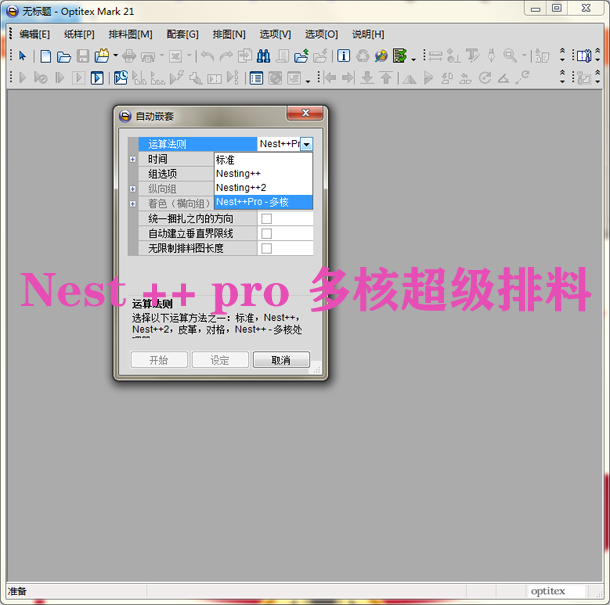Viewport: 610px width, 605px height.
Task: Create a new marker file
Action: pos(46,56)
